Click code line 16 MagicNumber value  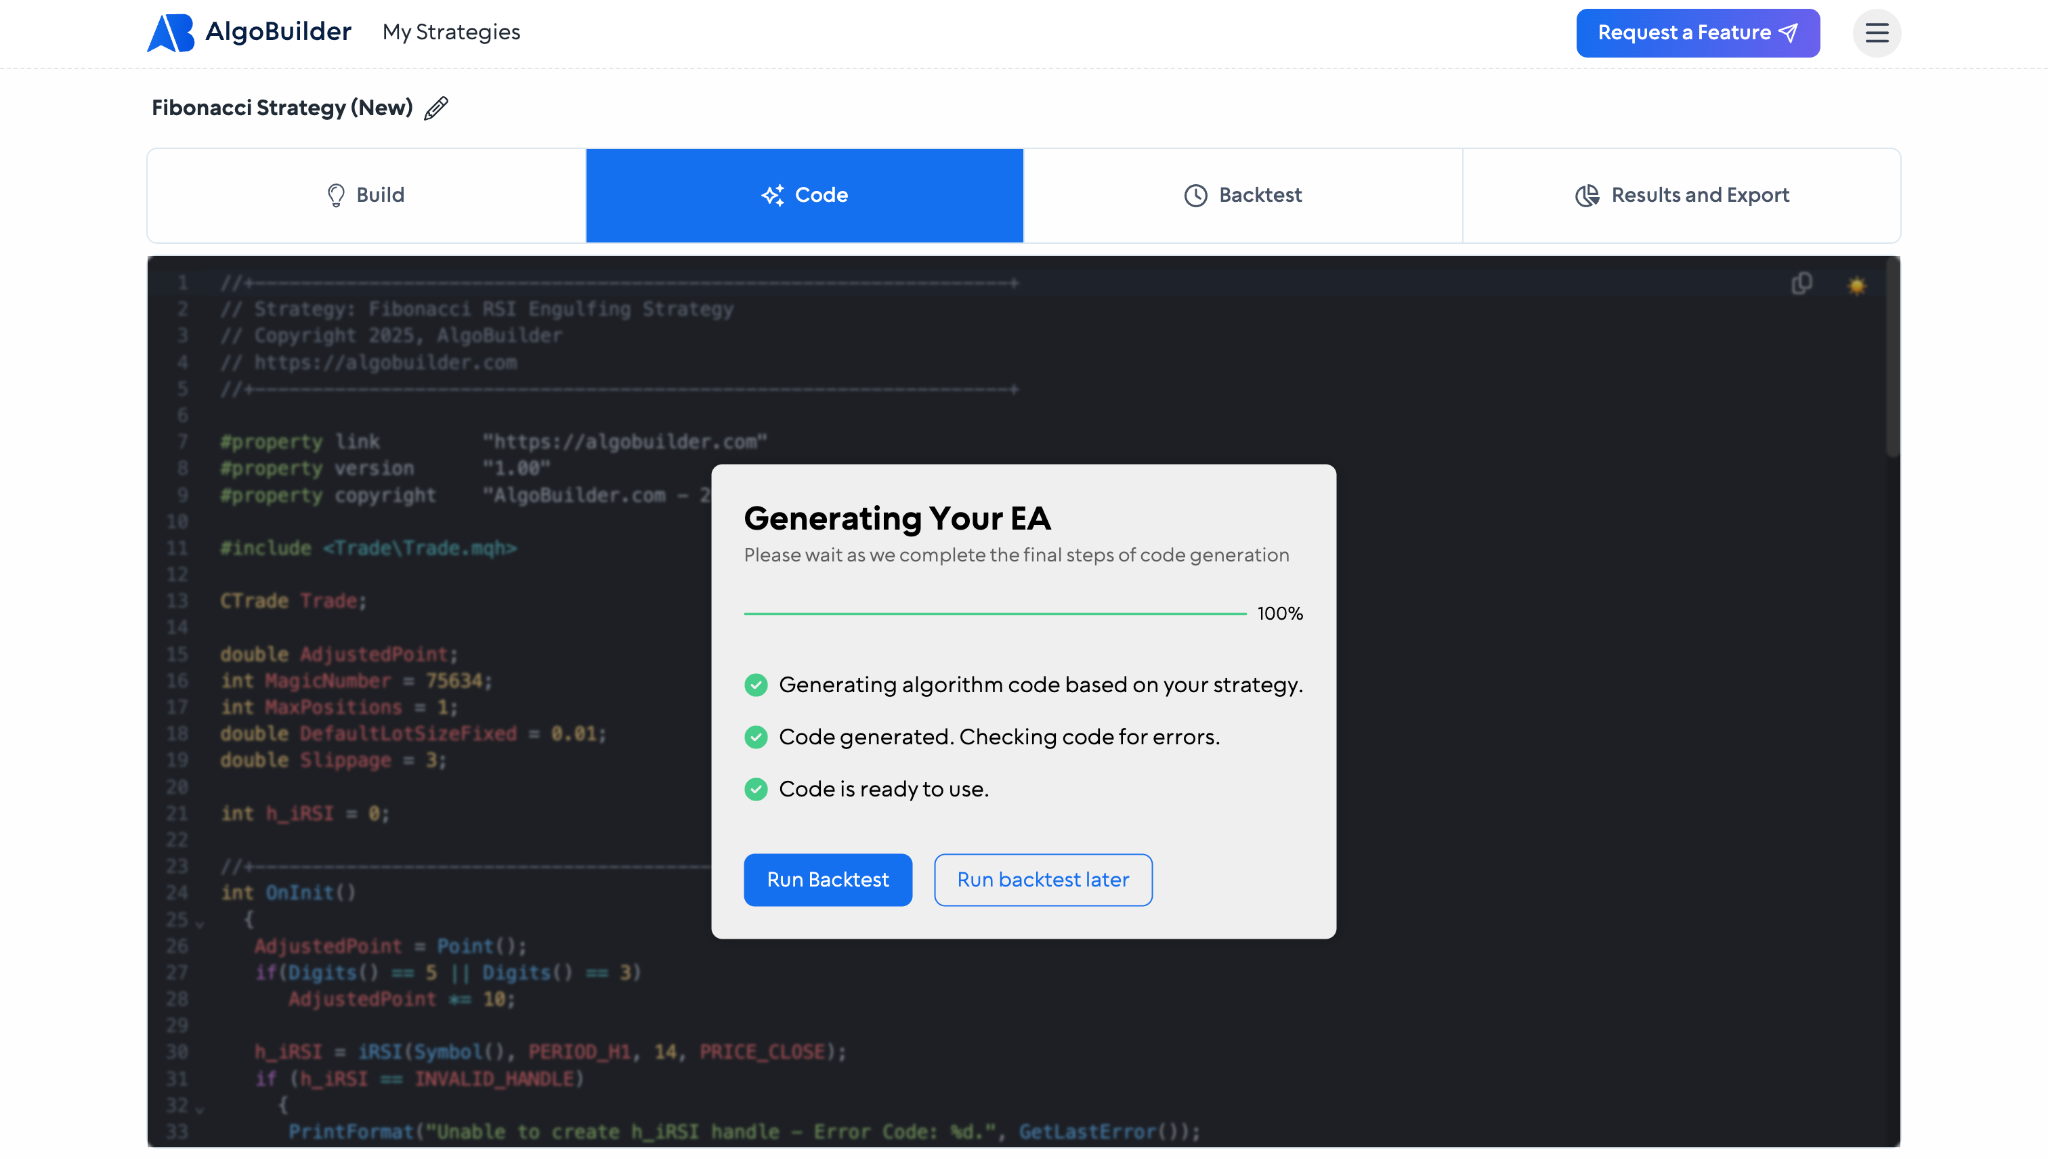click(x=454, y=681)
